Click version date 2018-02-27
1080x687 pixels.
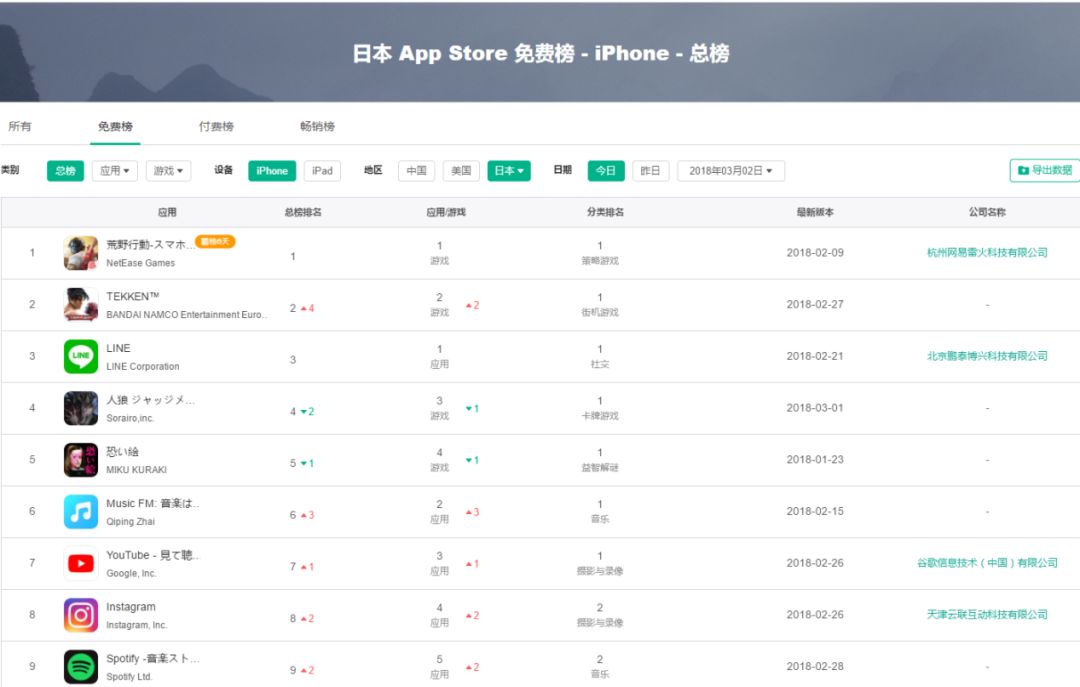(x=815, y=305)
